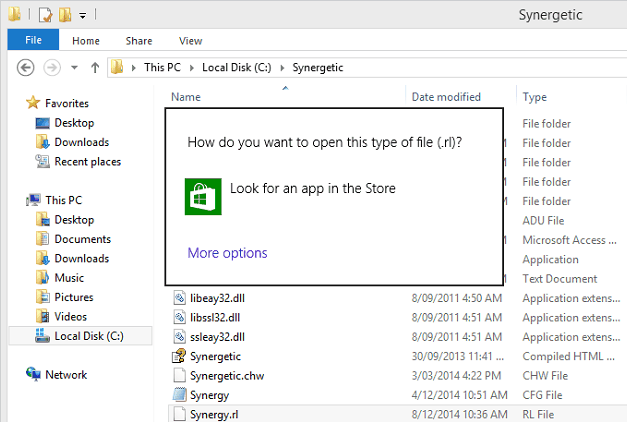This screenshot has width=627, height=422.
Task: Click the Synergetic compiled HTML help icon
Action: [x=179, y=356]
